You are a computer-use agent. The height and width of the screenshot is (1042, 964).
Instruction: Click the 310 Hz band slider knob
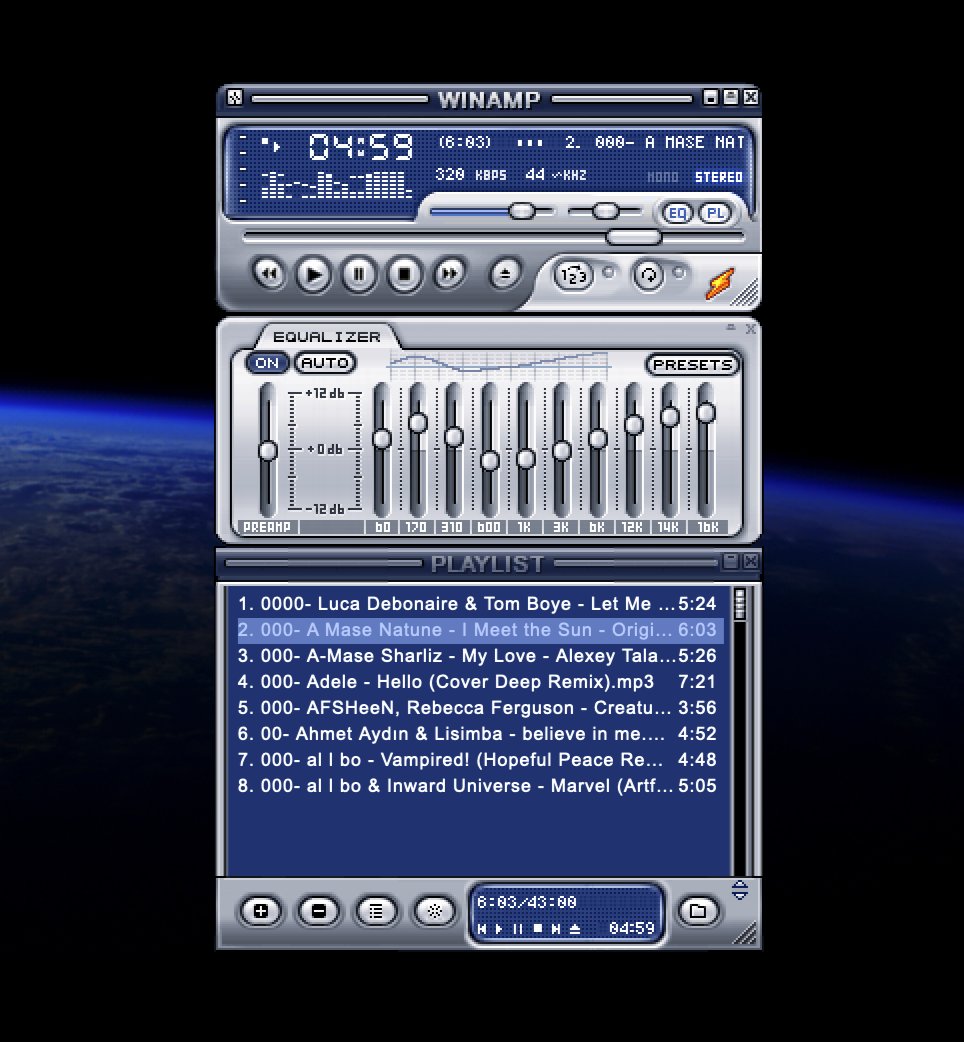[454, 437]
